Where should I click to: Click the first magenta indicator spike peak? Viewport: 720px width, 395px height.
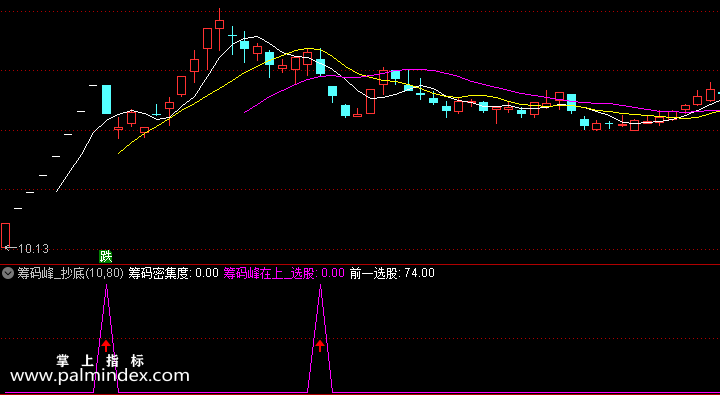click(107, 286)
